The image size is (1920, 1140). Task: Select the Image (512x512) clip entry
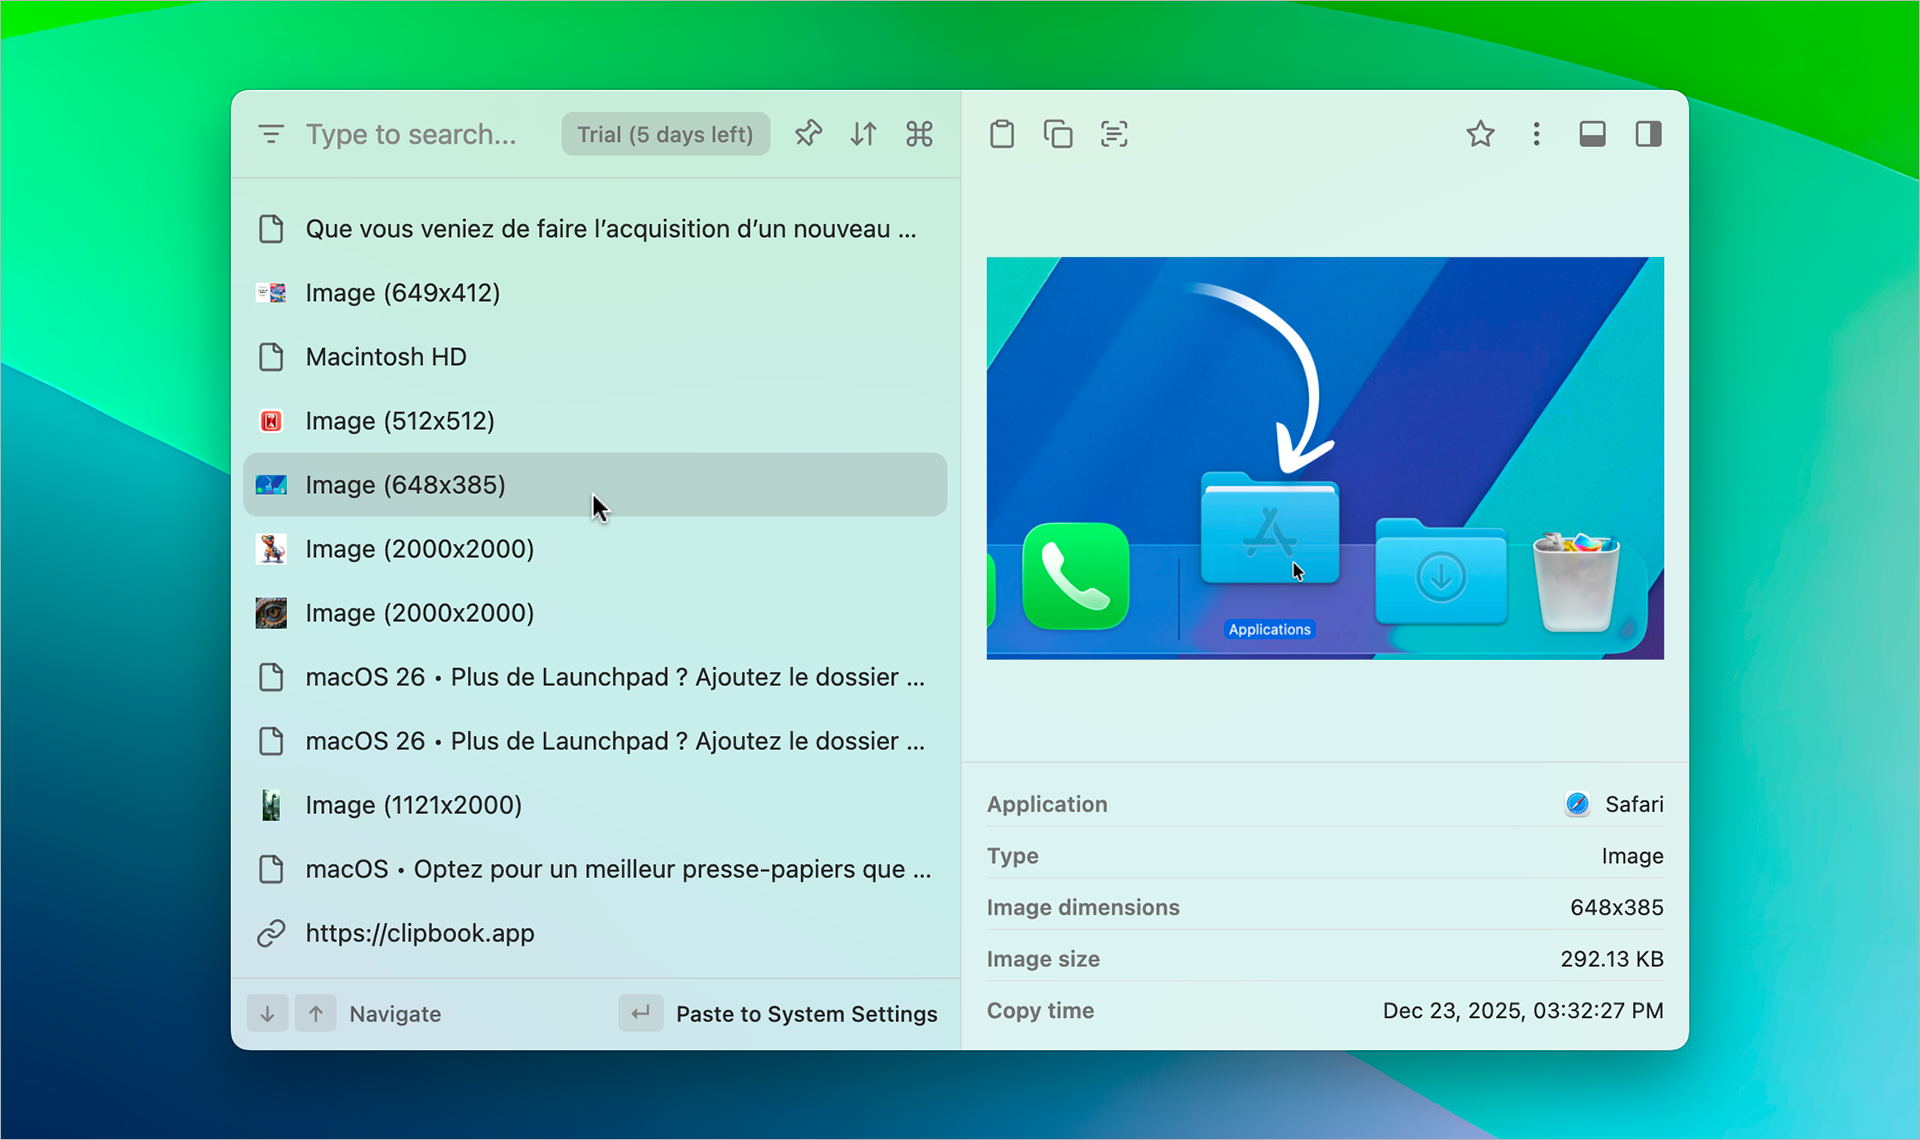[x=399, y=420]
